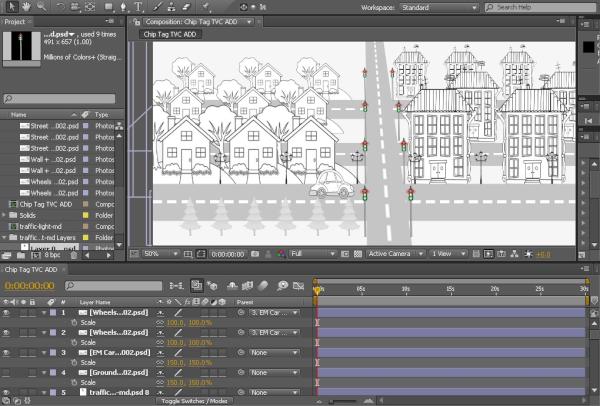Switch to the Project panel tab
Screen dimensions: 600x406
tap(15, 22)
